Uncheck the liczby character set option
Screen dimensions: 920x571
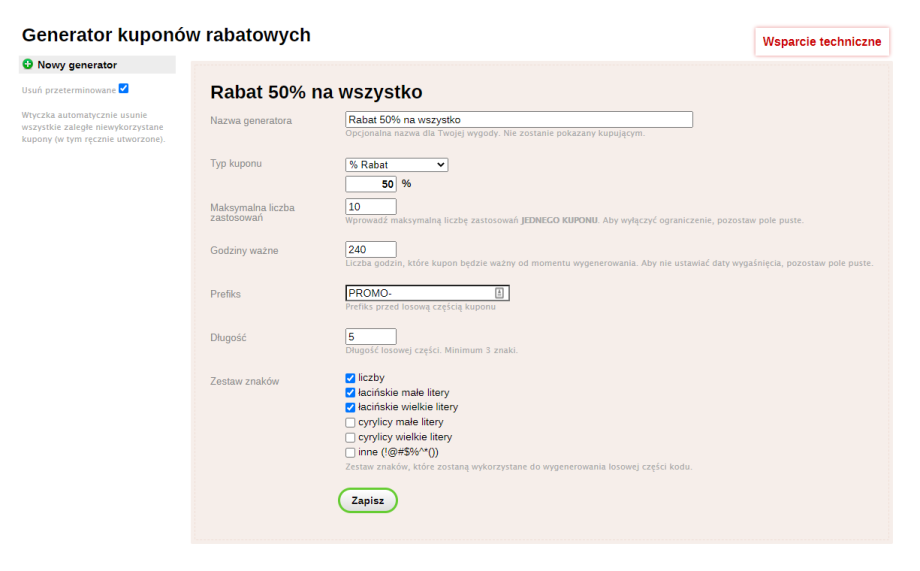[x=350, y=378]
